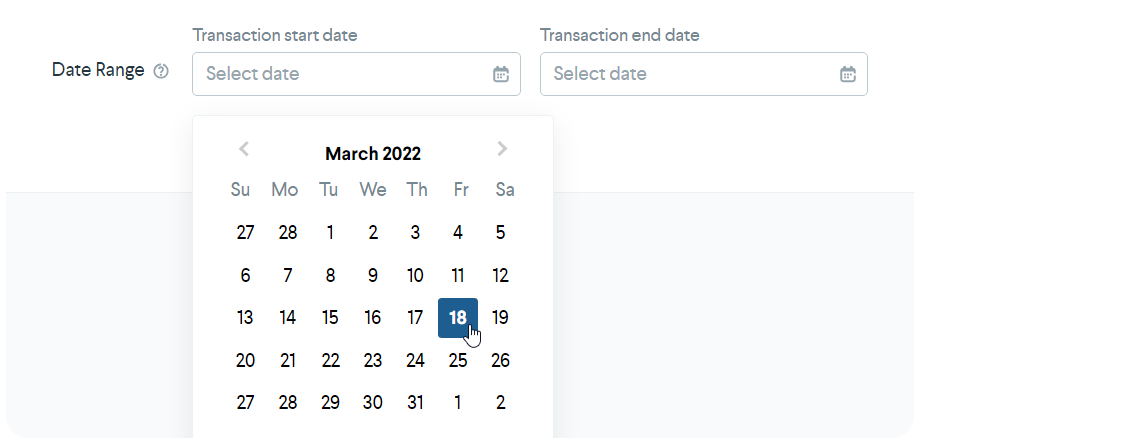Select March 15 date cell
Viewport: 1133px width, 442px height.
point(330,318)
